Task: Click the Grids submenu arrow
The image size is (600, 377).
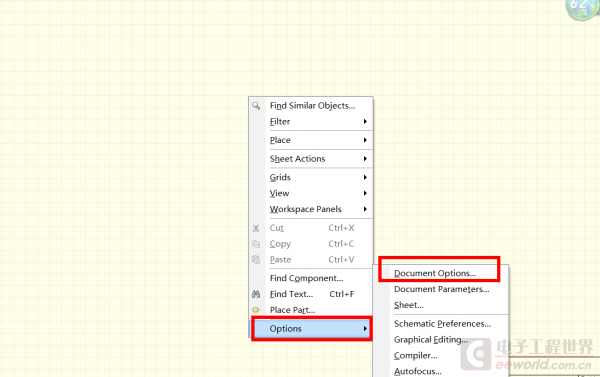Action: pos(365,177)
